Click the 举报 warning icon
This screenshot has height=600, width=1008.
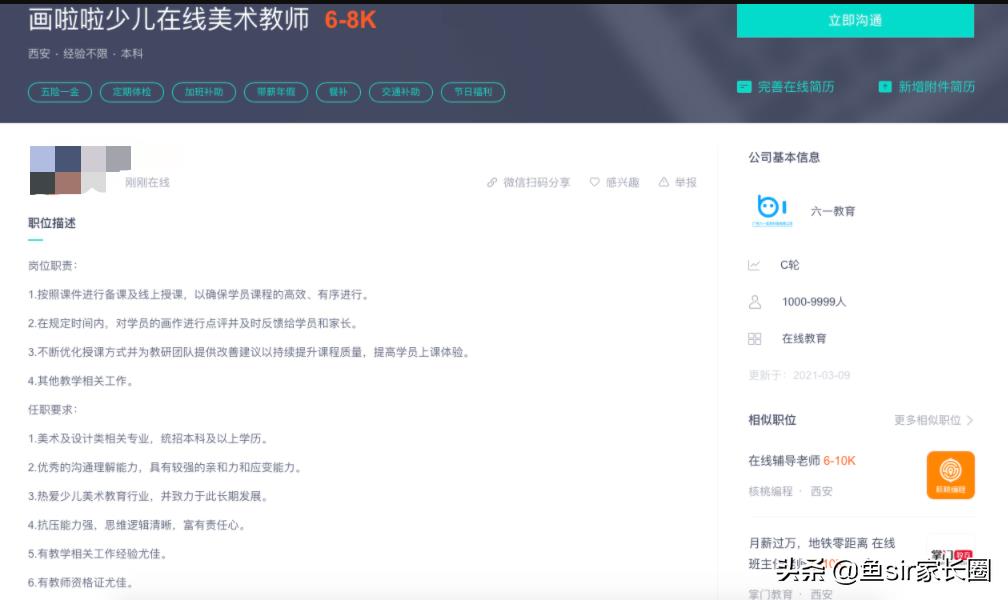point(663,183)
